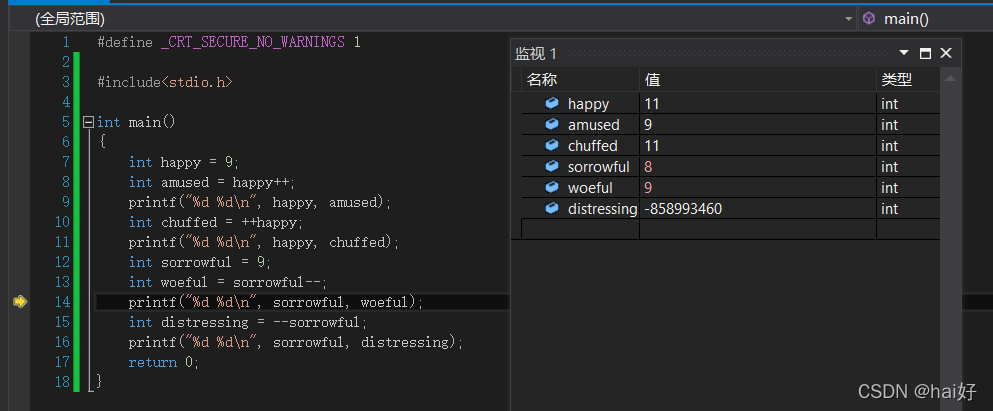Viewport: 993px width, 411px height.
Task: Click the yellow current-statement arrow
Action: click(x=19, y=301)
